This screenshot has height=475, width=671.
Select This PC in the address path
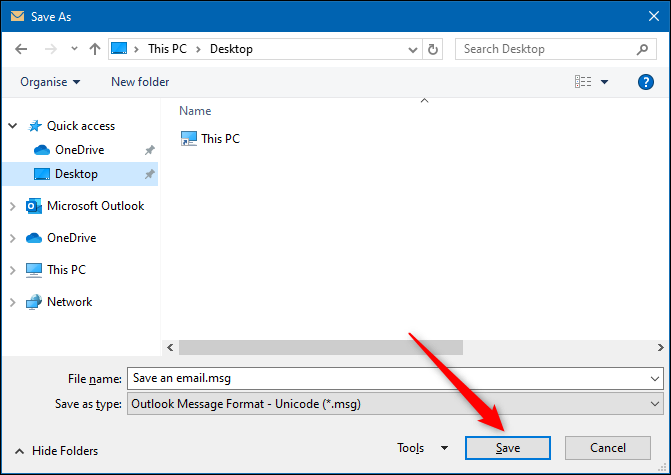[167, 49]
